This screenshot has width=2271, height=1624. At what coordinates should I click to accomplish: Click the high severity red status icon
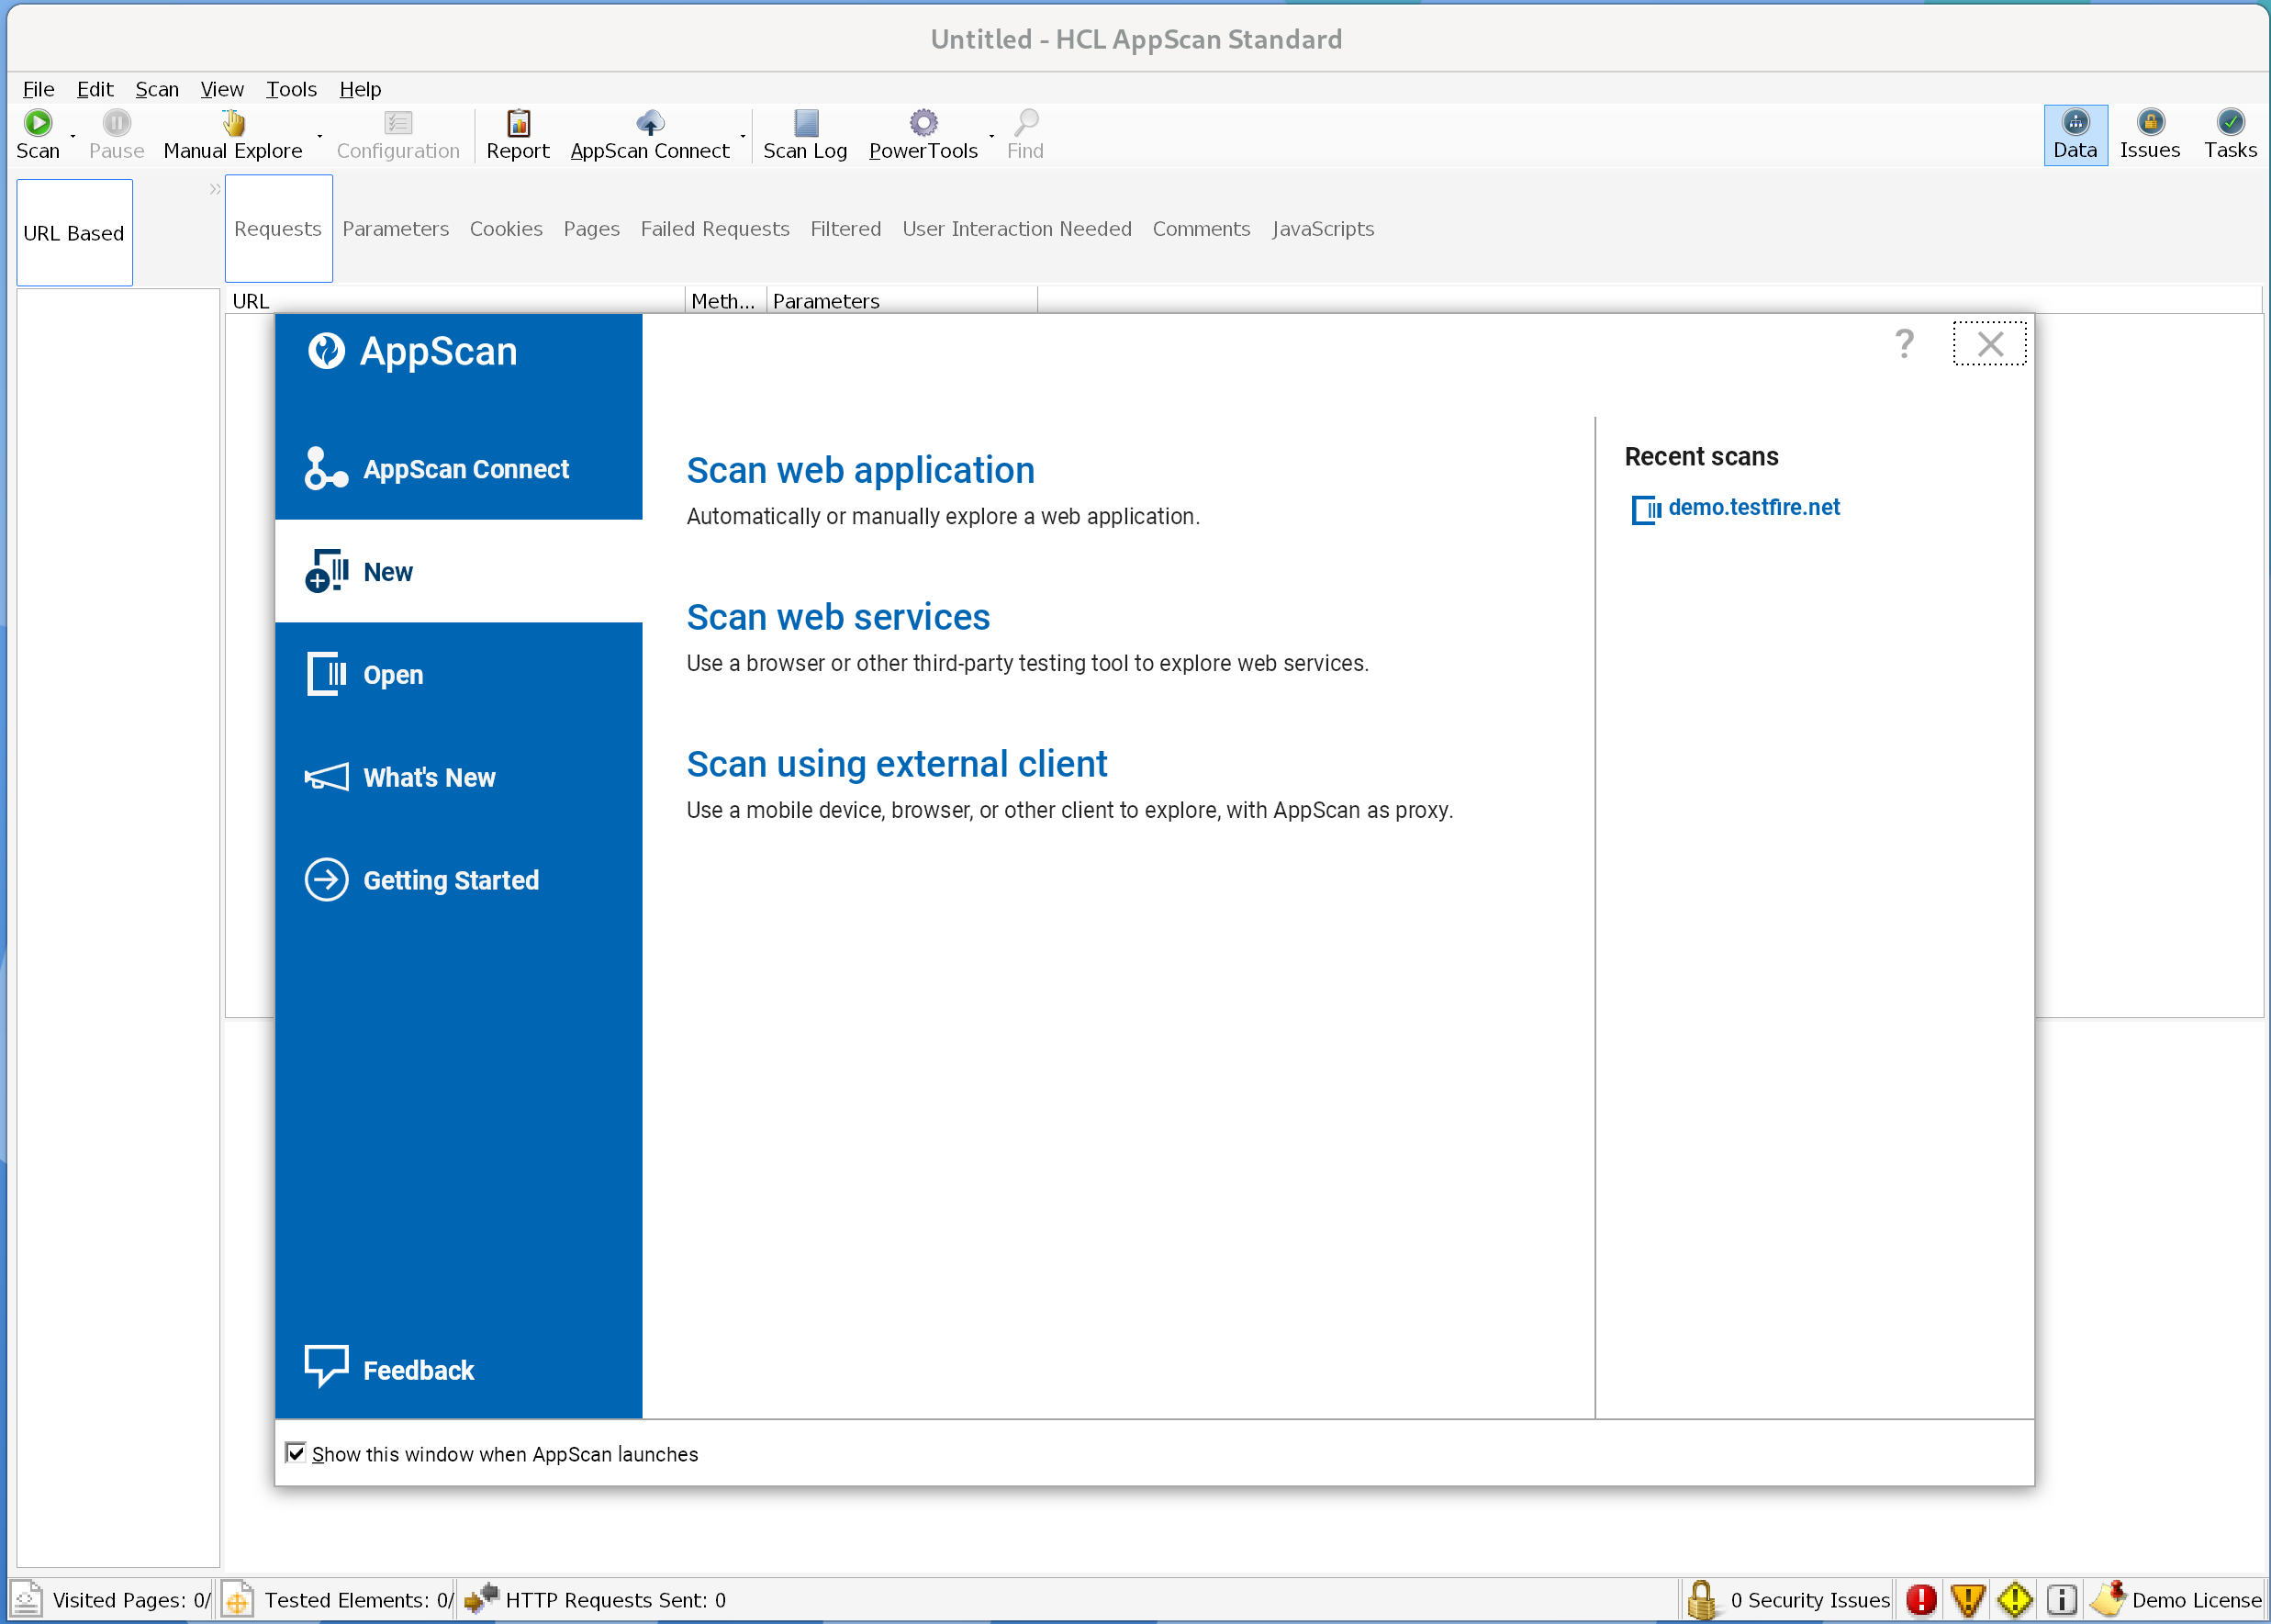(x=1920, y=1599)
